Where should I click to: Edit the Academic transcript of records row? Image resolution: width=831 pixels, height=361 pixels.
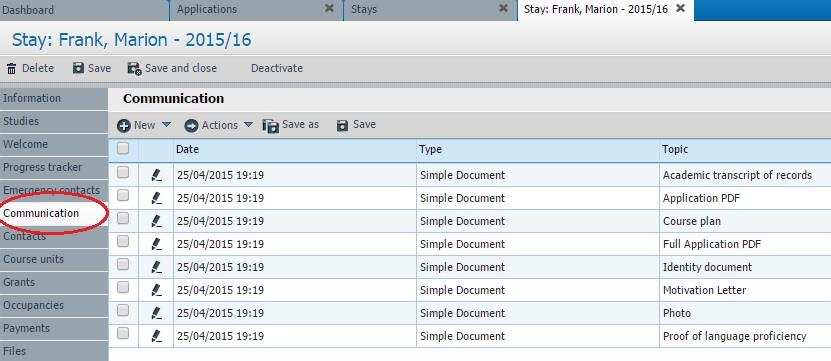[156, 175]
